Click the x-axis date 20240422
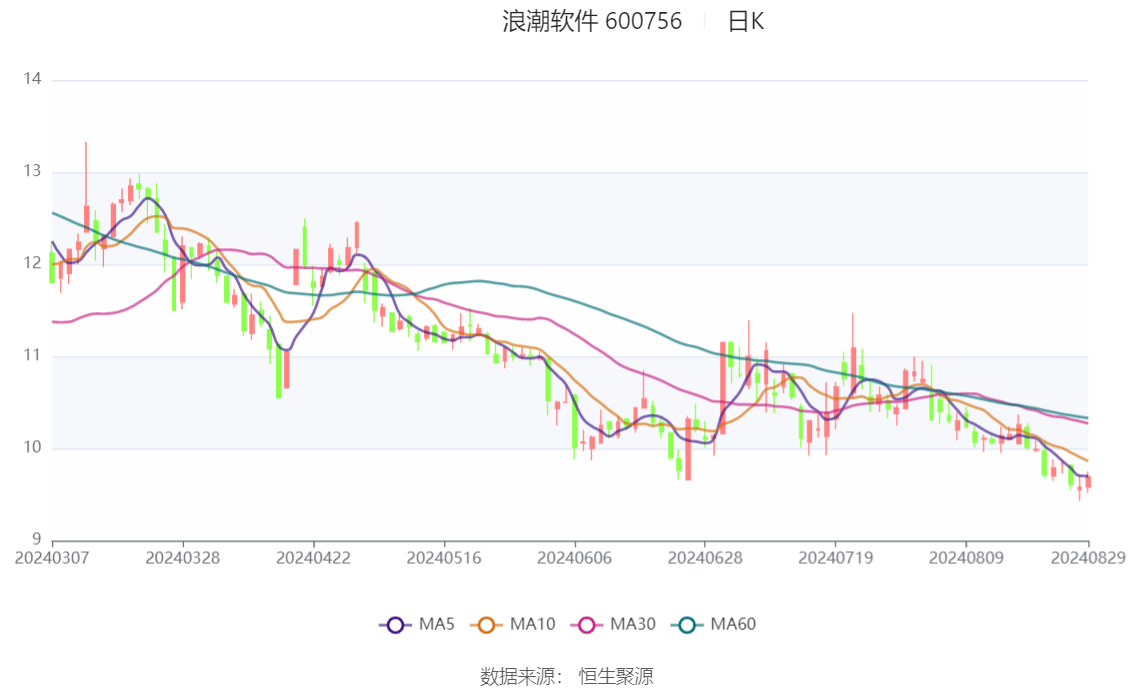Screen dimensions: 1134x689 pyautogui.click(x=313, y=558)
